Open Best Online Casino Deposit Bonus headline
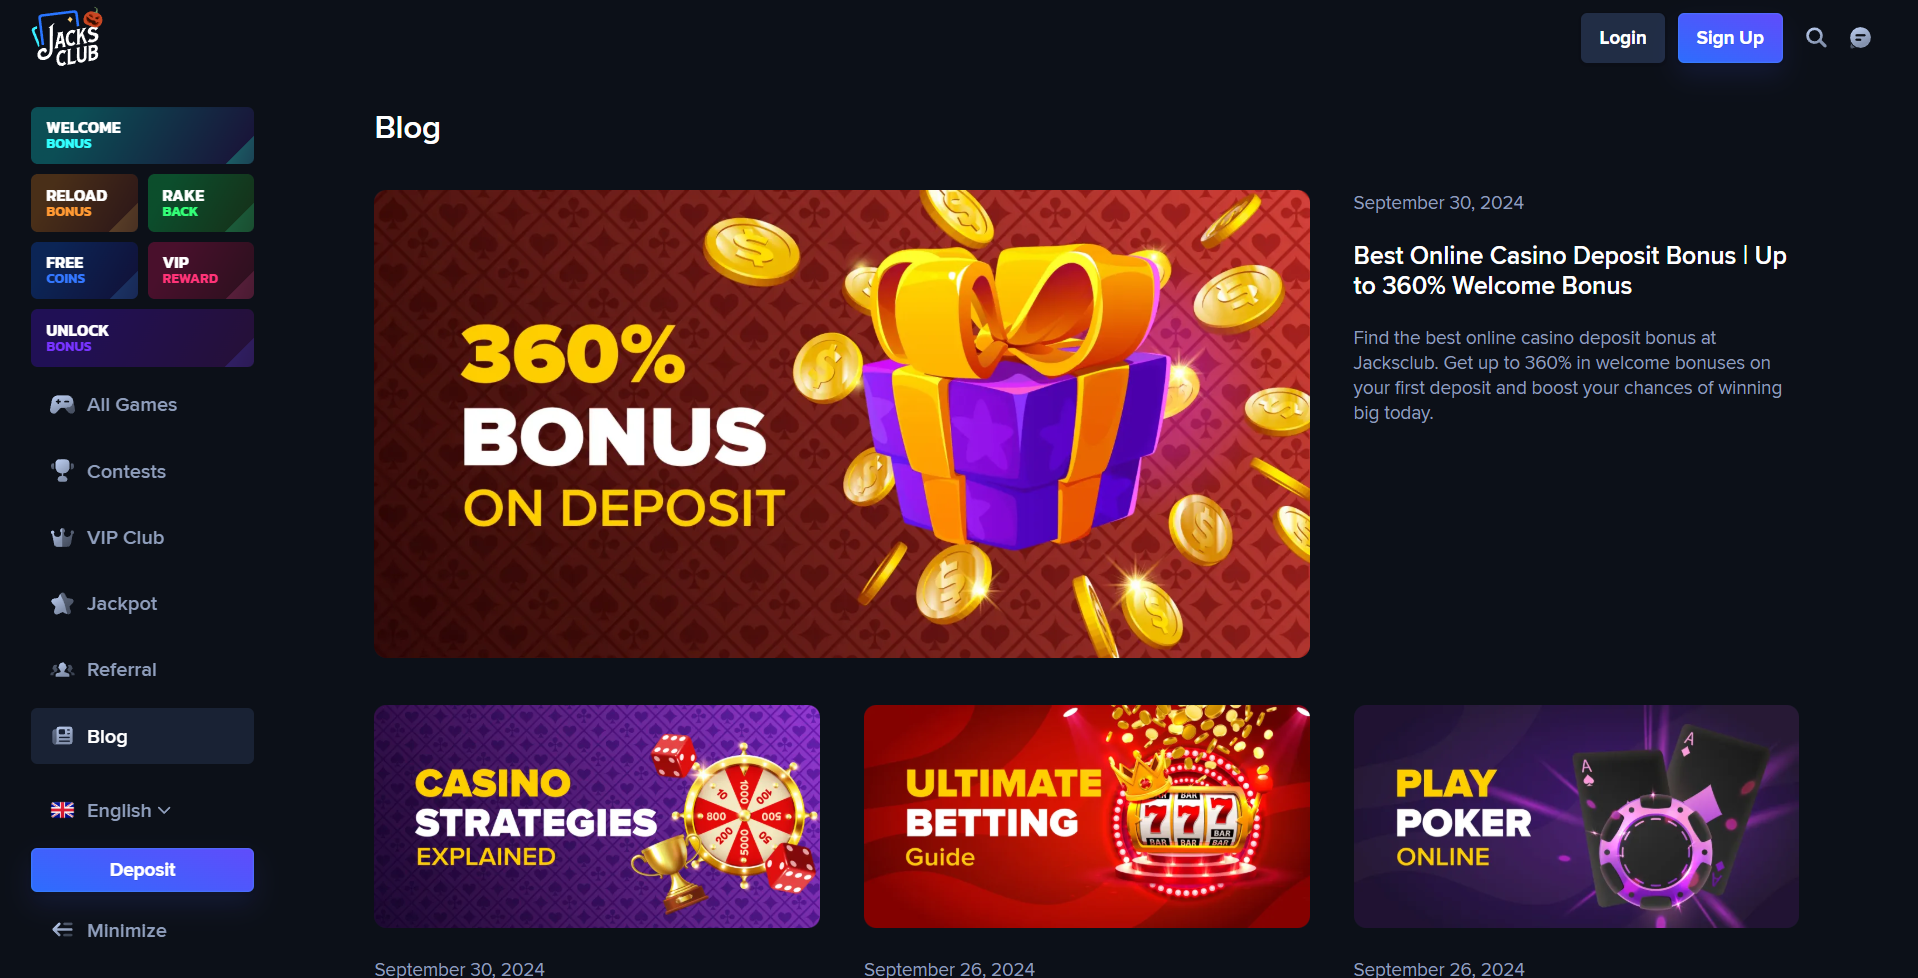Viewport: 1918px width, 978px height. click(1570, 270)
